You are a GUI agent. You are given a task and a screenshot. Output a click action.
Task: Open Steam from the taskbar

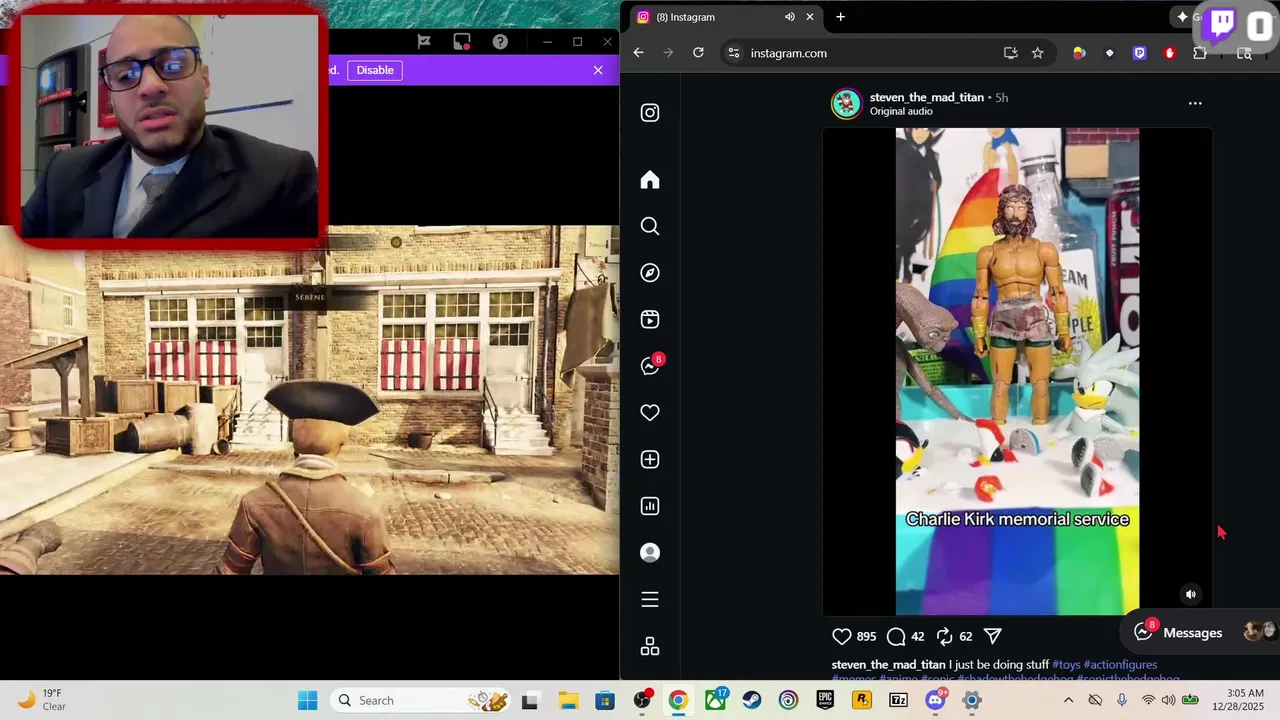tap(751, 701)
